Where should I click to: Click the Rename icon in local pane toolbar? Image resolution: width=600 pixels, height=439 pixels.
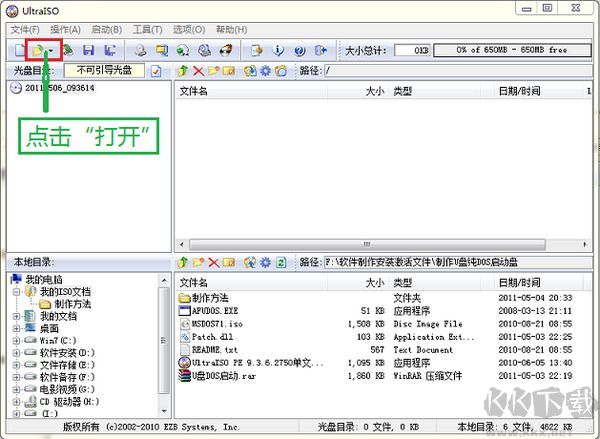tap(229, 262)
